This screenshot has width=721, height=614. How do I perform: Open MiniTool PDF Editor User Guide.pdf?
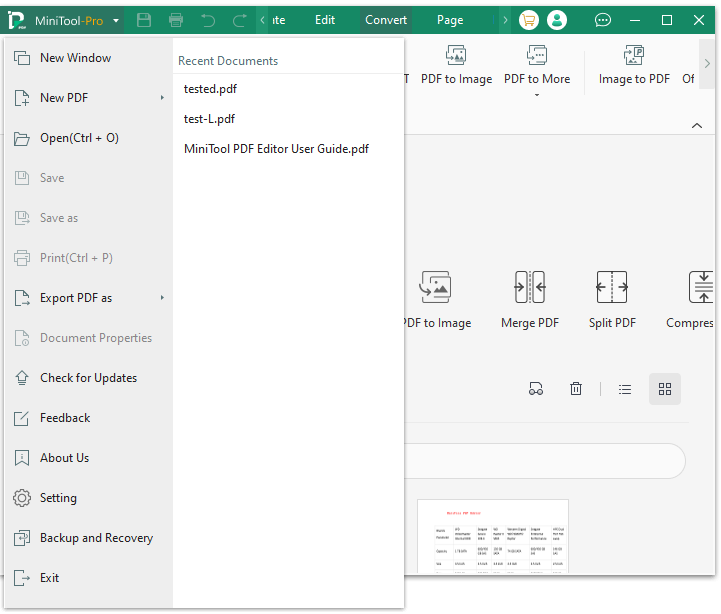pos(276,149)
